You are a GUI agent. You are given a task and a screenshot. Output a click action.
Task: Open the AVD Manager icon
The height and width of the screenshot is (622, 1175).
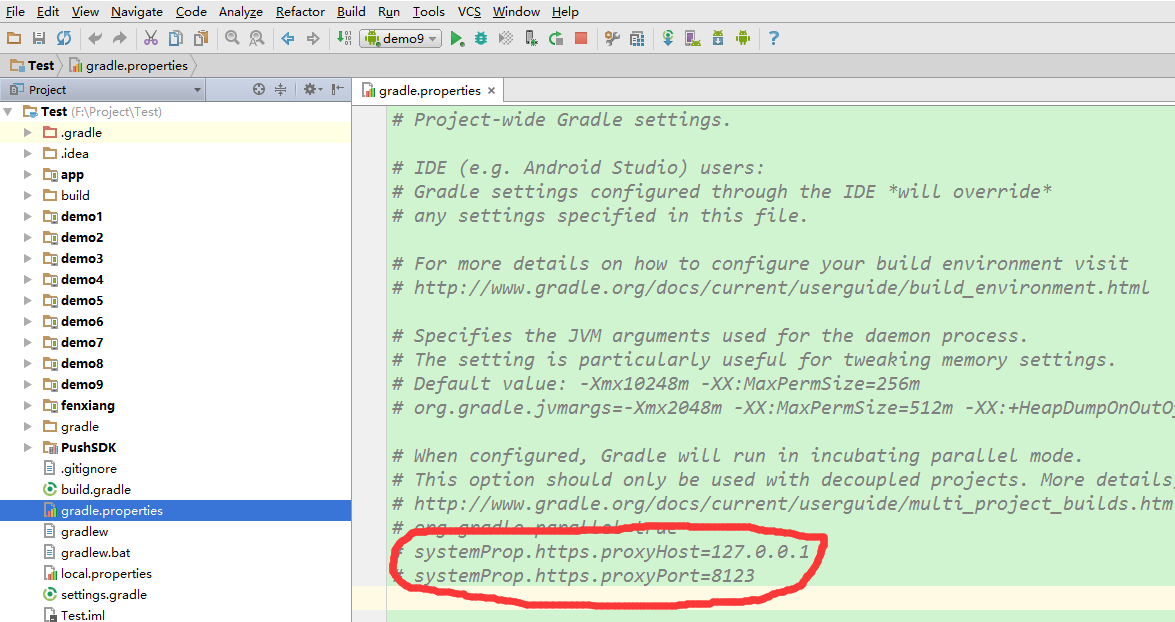click(x=693, y=38)
